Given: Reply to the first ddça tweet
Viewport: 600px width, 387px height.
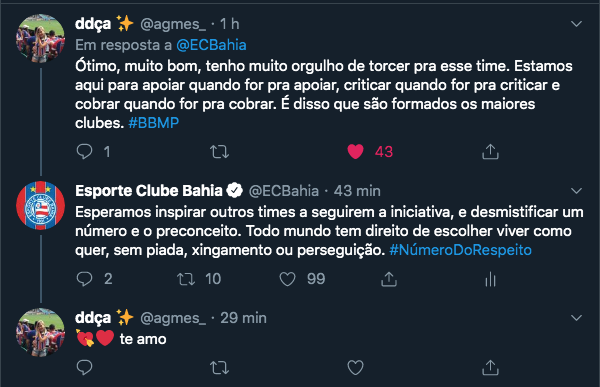Looking at the screenshot, I should 85,152.
